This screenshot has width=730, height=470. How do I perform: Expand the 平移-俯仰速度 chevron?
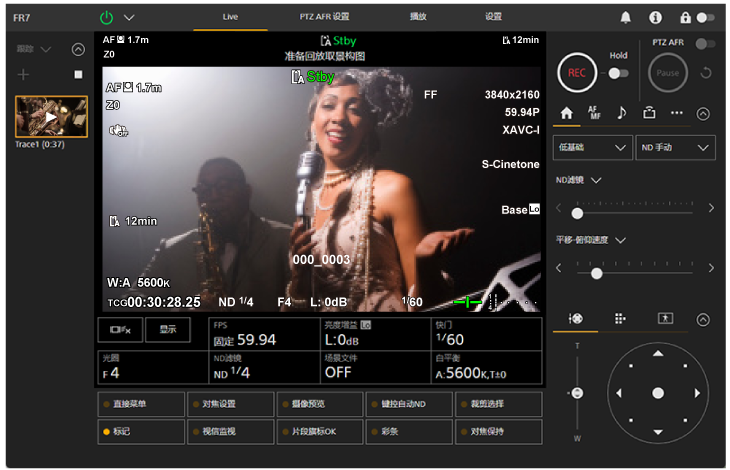pos(619,240)
